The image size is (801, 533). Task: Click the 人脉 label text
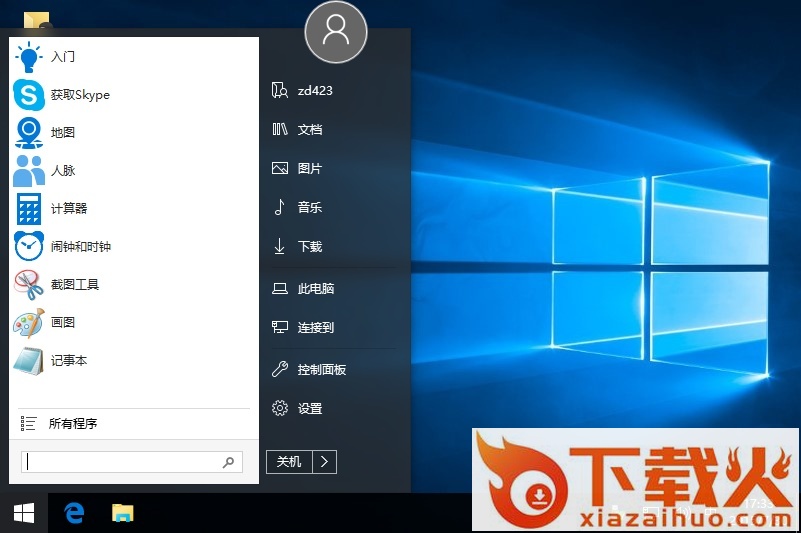[x=63, y=170]
